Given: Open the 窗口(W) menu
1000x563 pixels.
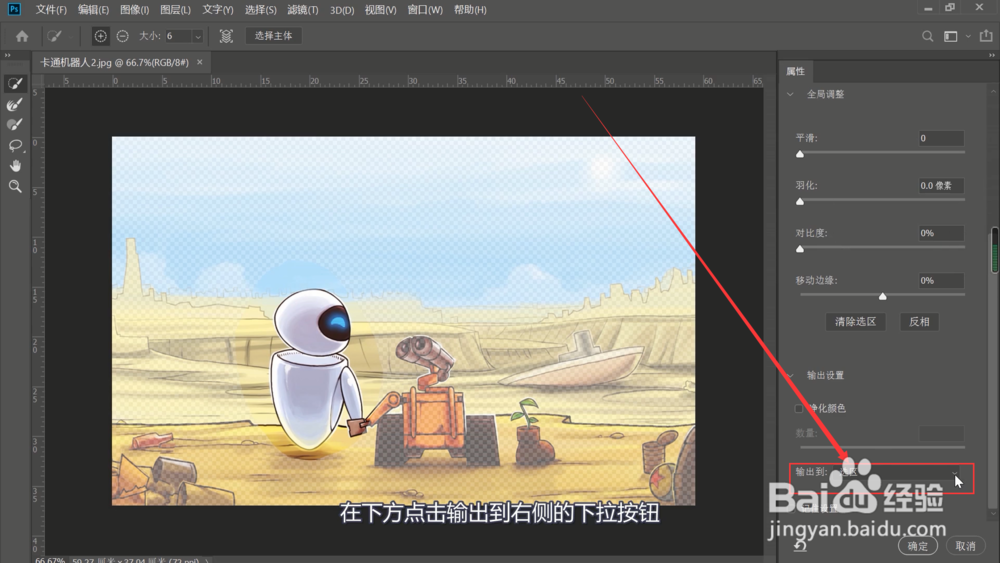Looking at the screenshot, I should click(425, 10).
